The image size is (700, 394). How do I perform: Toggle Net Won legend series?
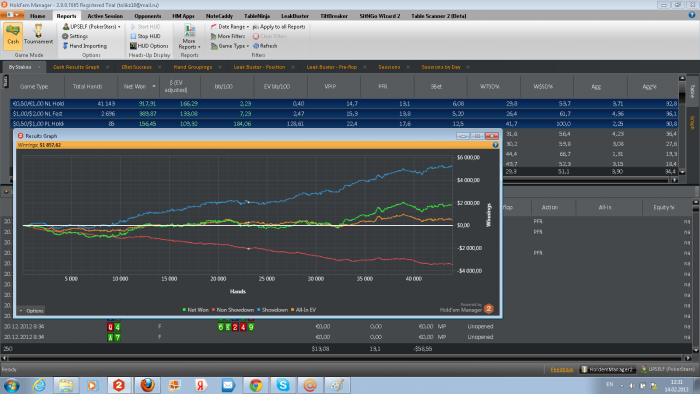pos(196,310)
